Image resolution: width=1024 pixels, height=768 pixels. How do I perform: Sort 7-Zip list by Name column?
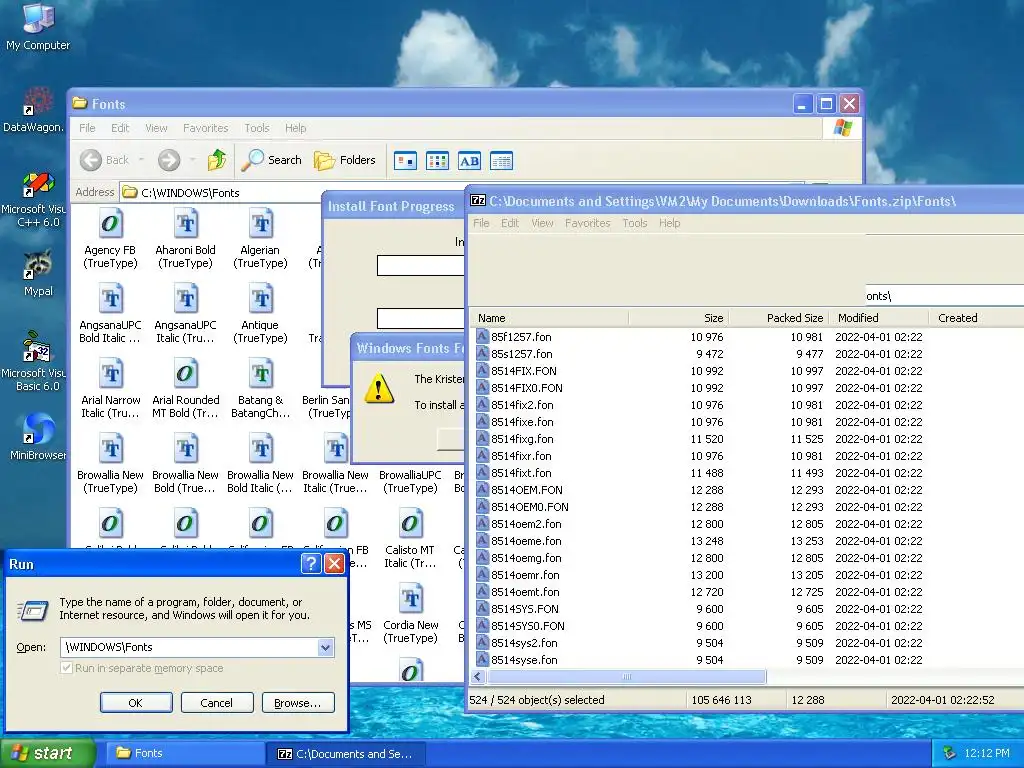pyautogui.click(x=550, y=318)
